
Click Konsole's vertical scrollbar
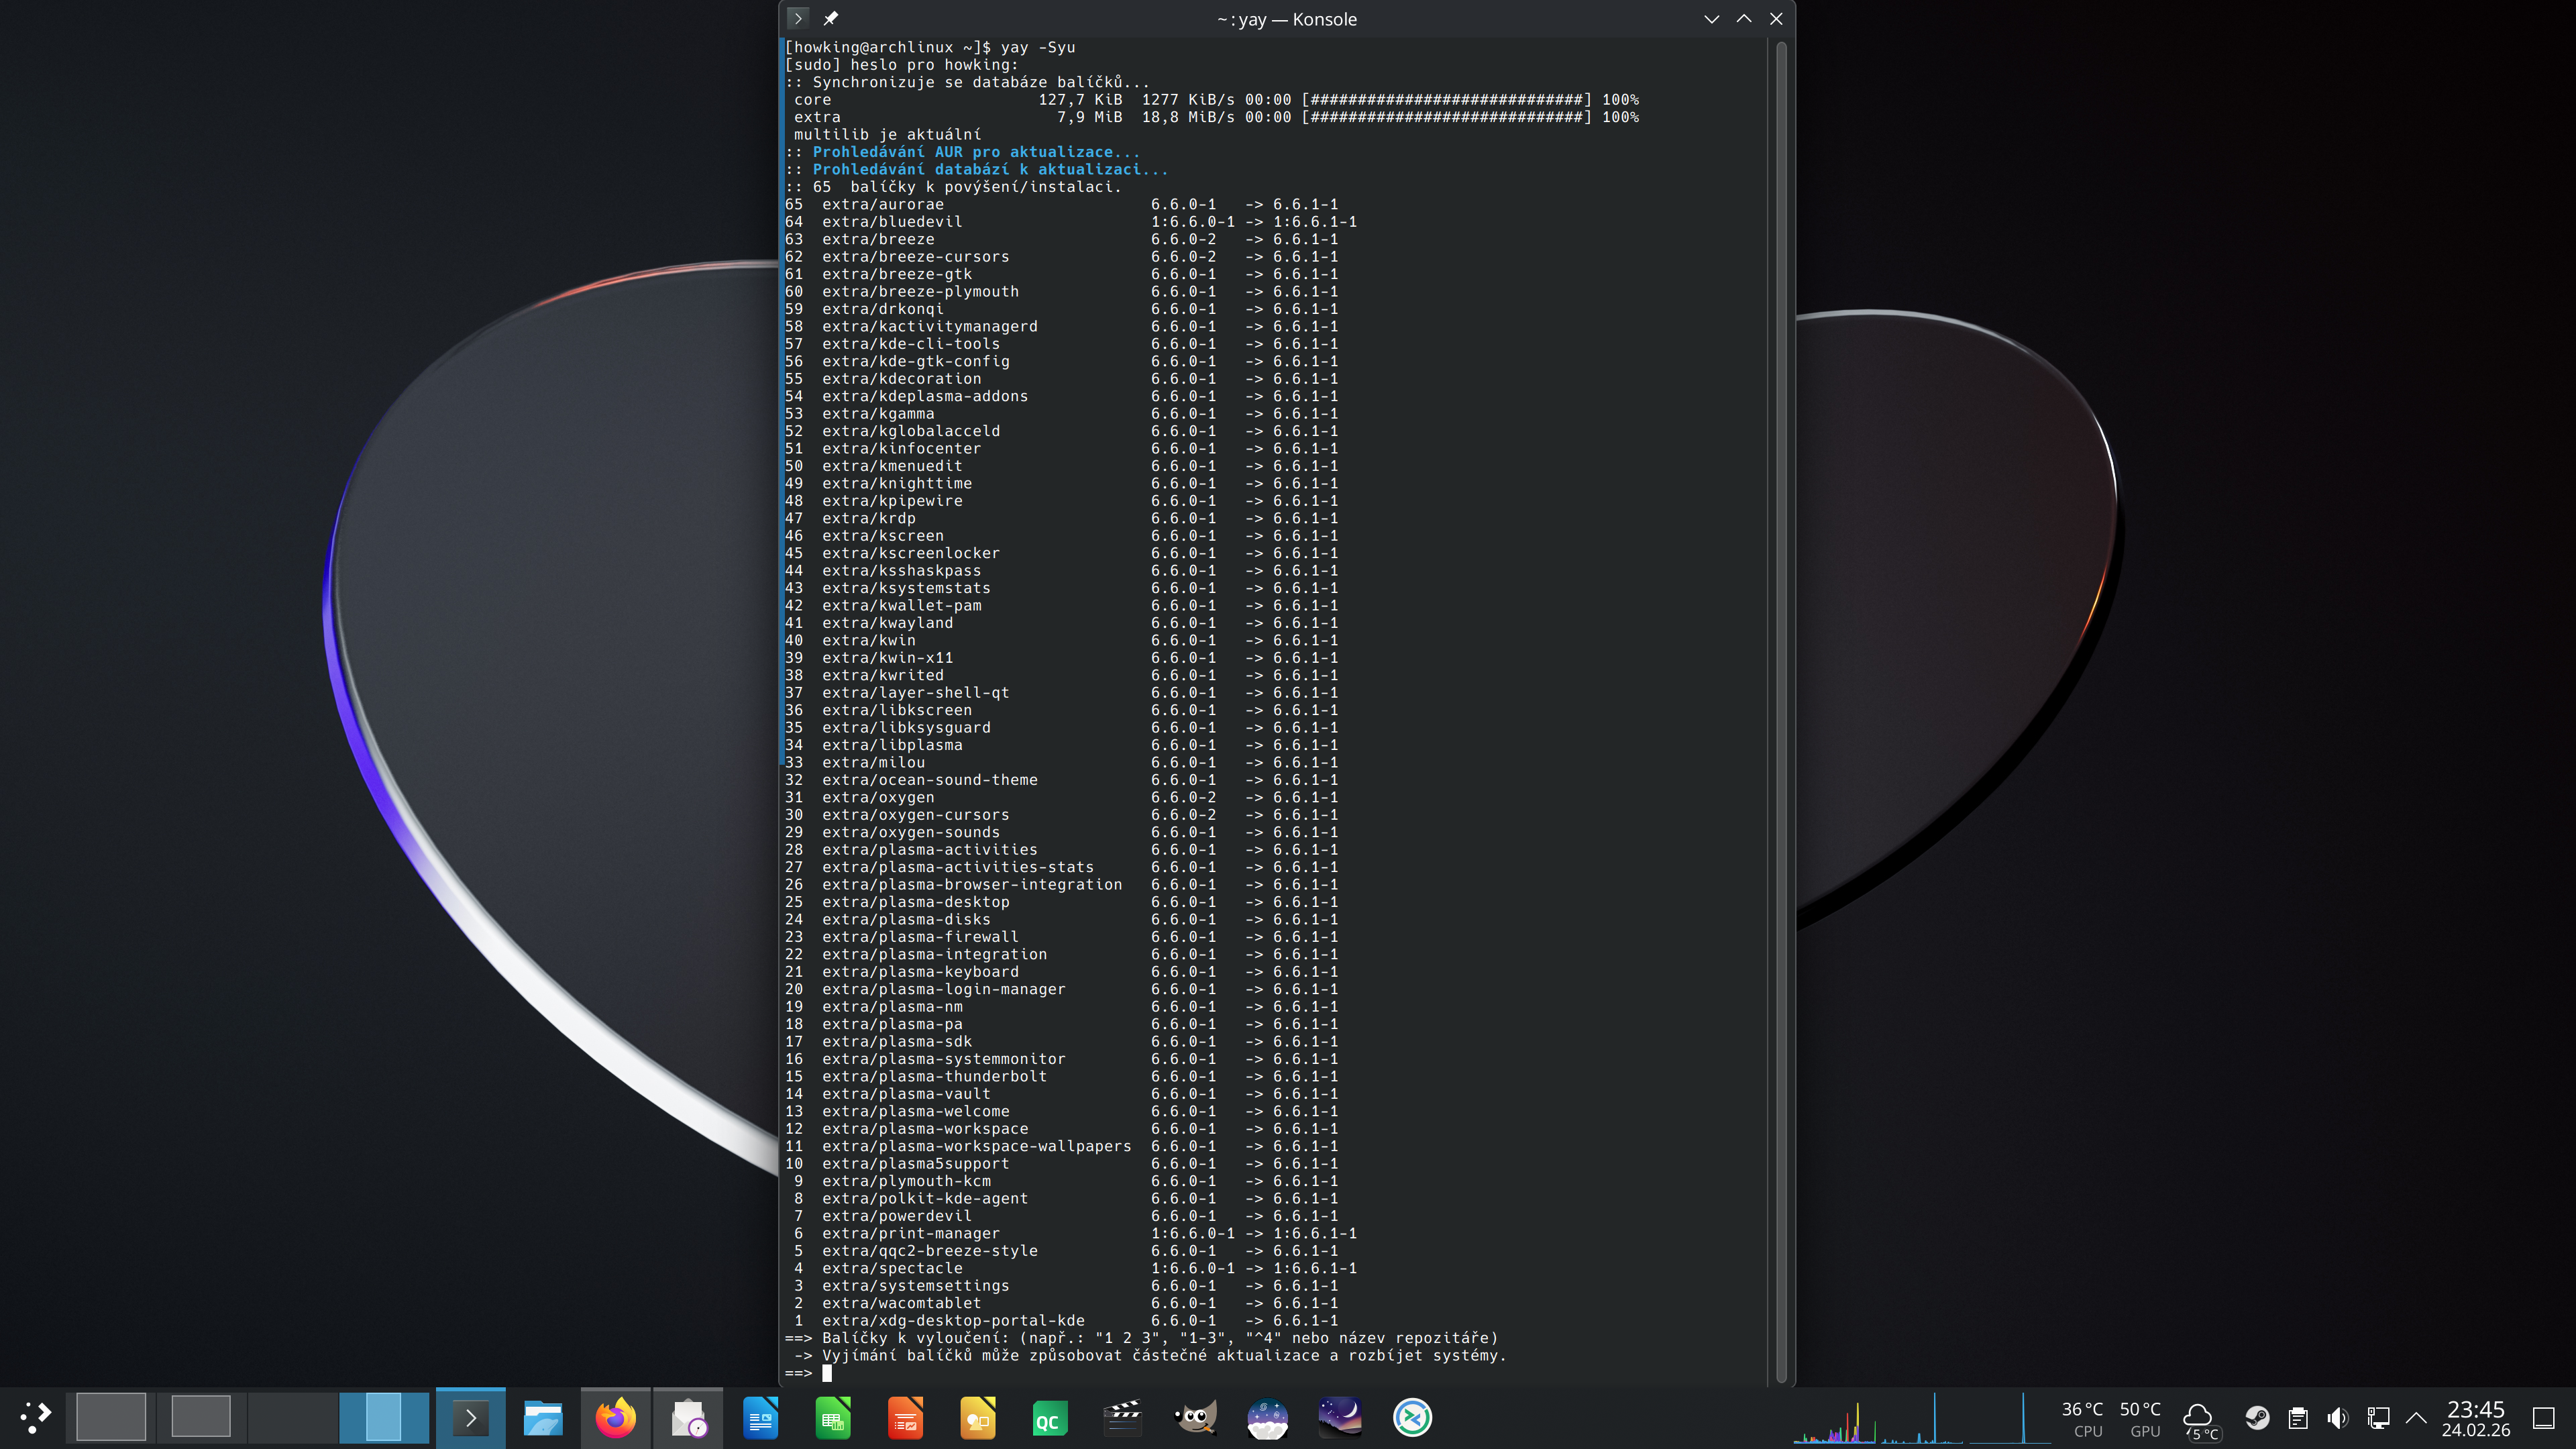tap(1781, 700)
